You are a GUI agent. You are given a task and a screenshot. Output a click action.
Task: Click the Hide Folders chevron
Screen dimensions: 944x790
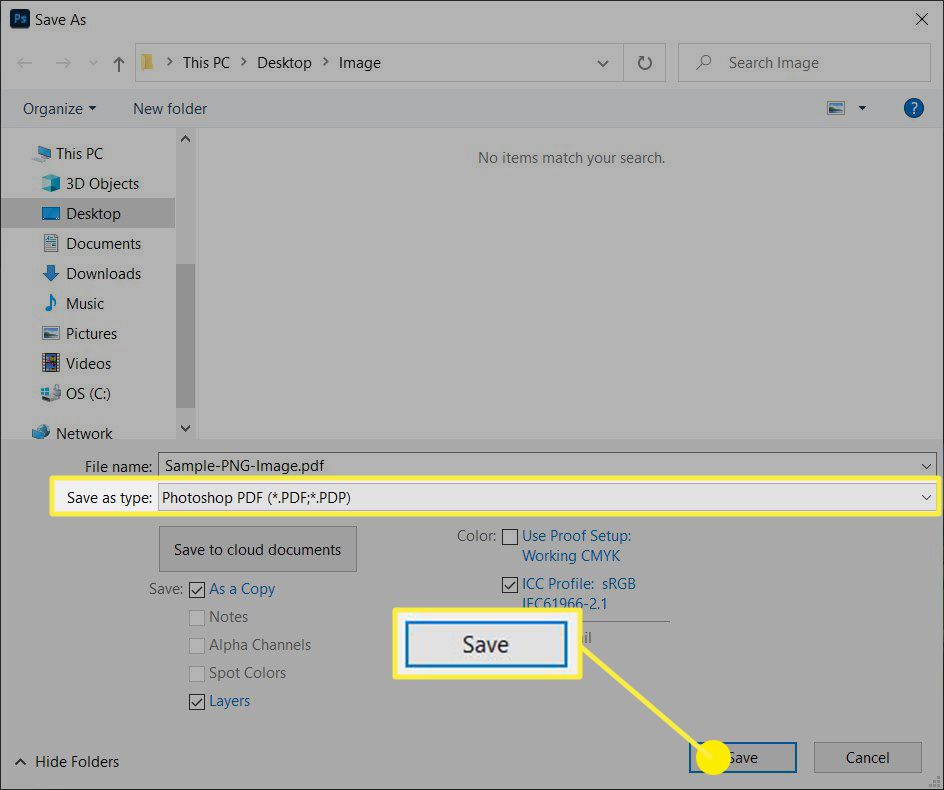[20, 762]
